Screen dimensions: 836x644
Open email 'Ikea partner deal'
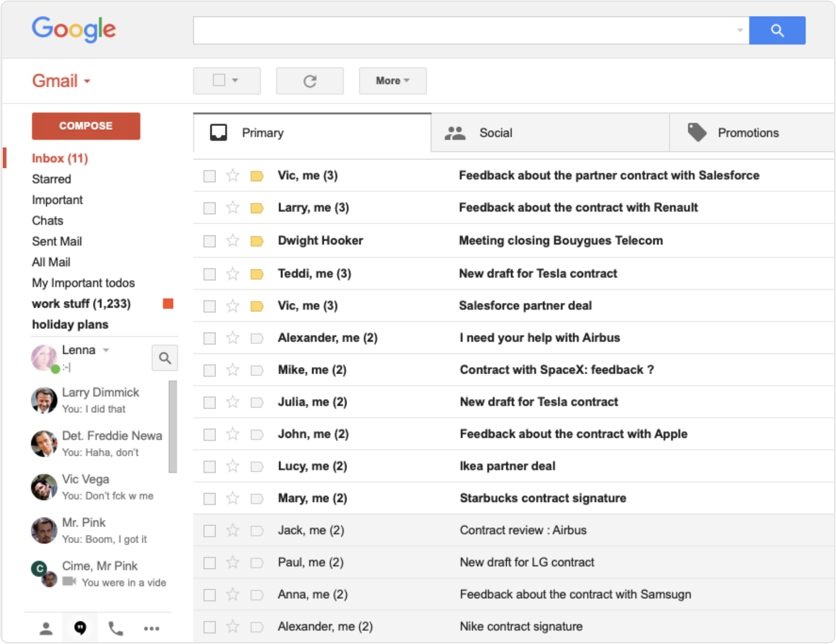(508, 466)
